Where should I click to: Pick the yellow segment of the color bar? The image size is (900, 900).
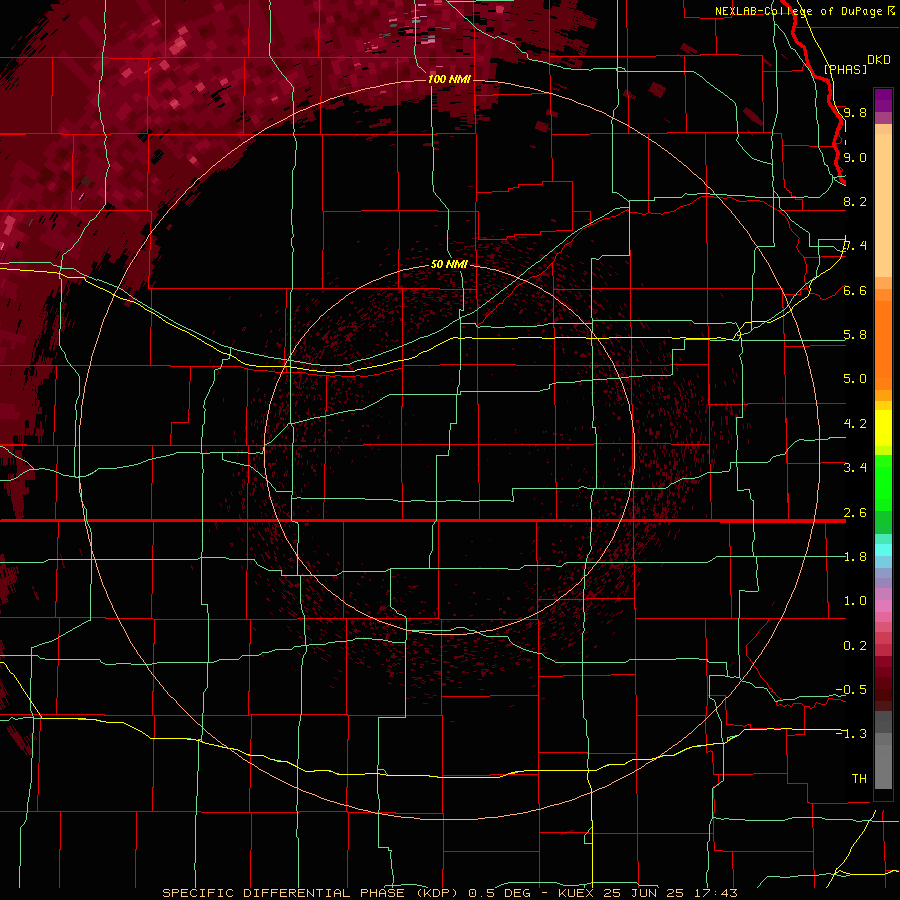tap(883, 428)
